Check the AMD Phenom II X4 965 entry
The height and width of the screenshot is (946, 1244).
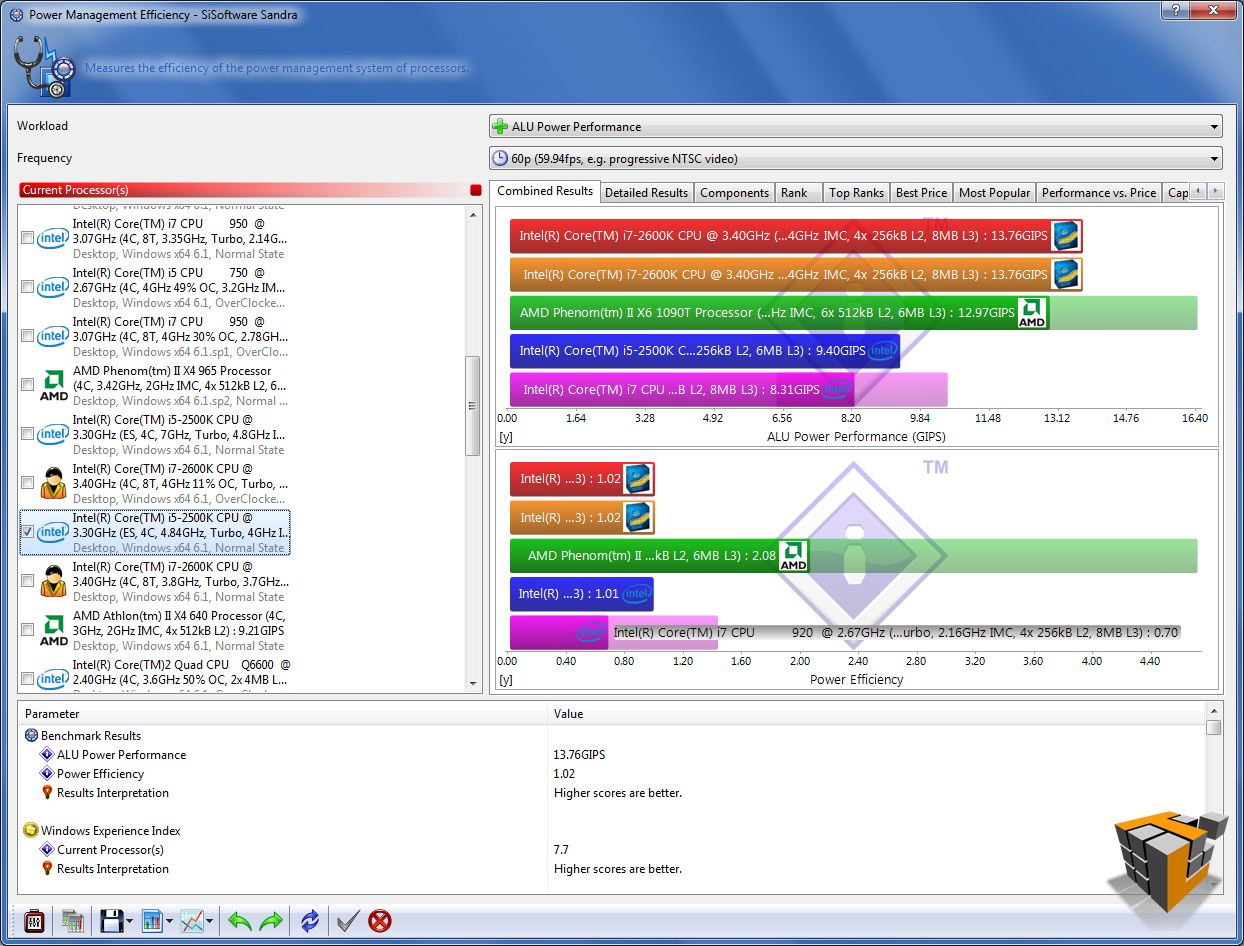click(x=27, y=385)
